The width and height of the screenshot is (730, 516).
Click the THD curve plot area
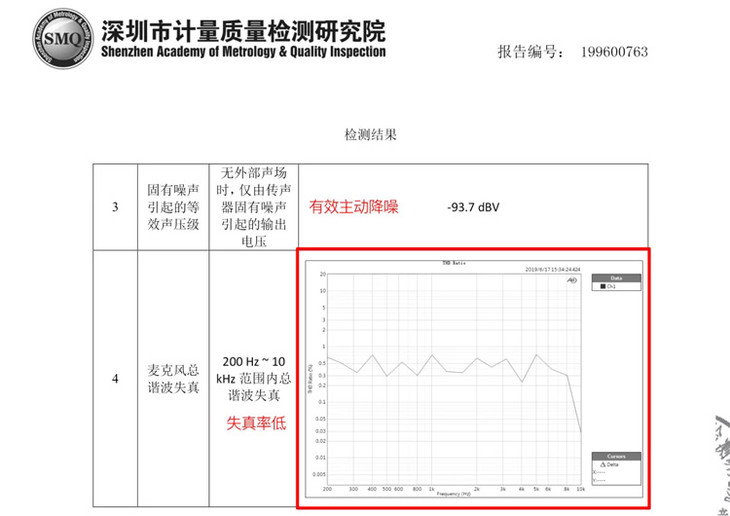click(x=454, y=379)
